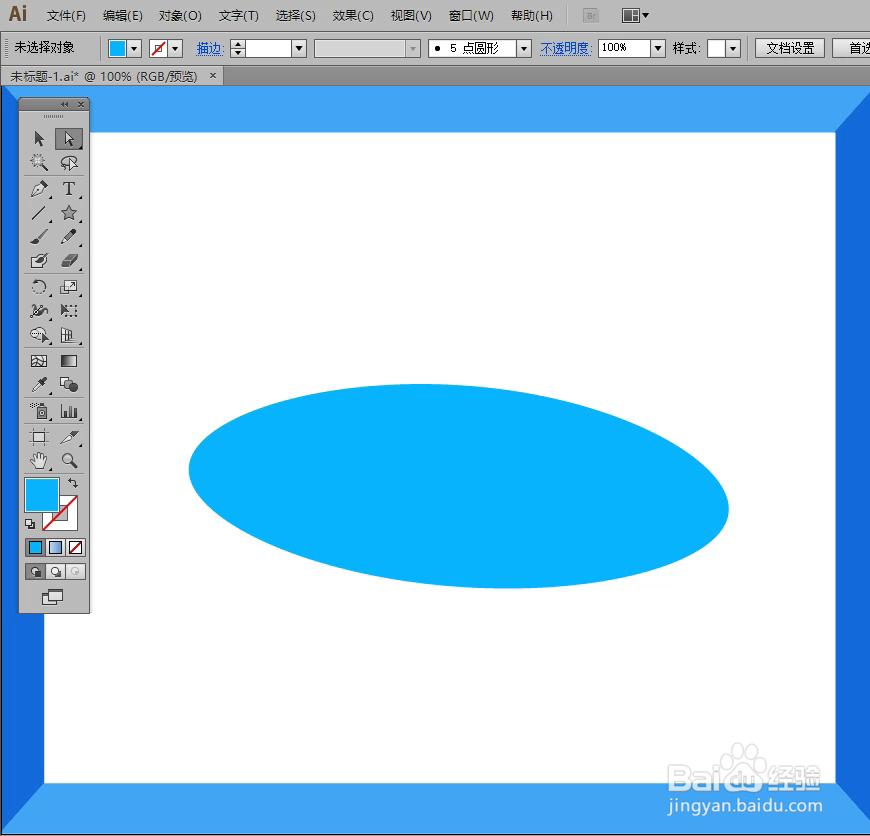This screenshot has height=836, width=870.
Task: Select the Lasso tool
Action: [69, 163]
